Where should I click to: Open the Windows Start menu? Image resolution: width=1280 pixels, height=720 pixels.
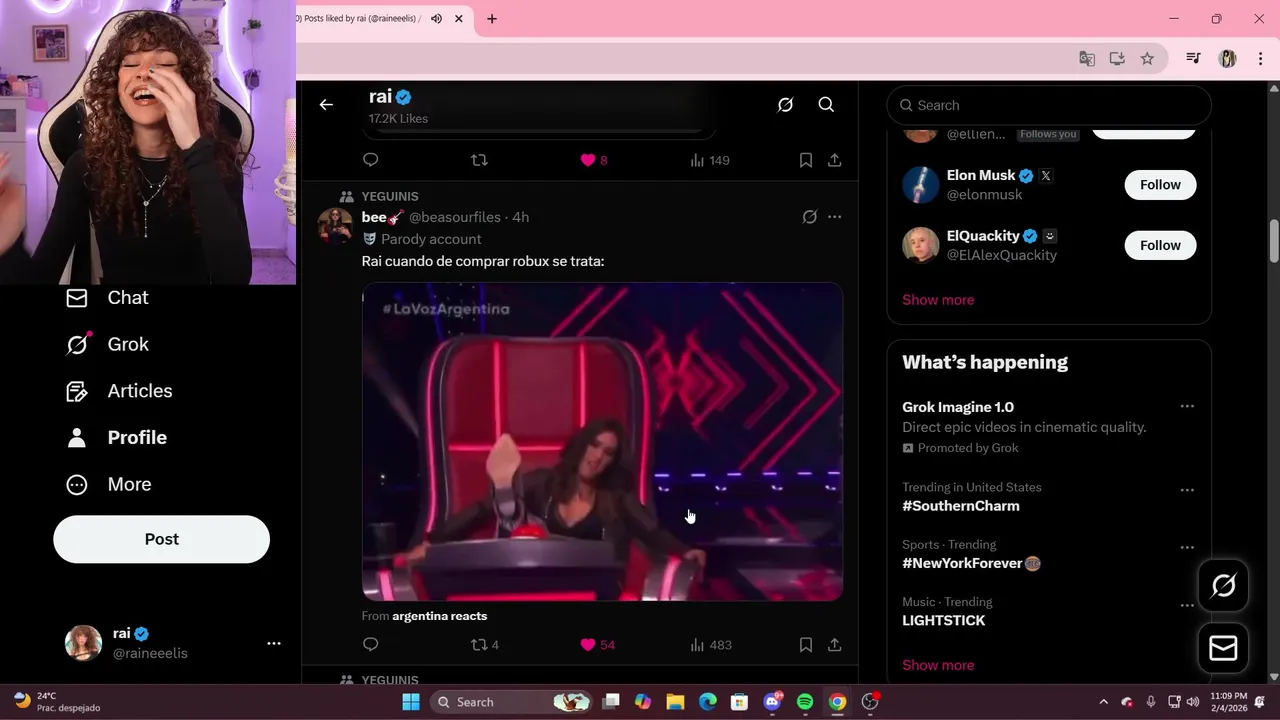[x=411, y=702]
